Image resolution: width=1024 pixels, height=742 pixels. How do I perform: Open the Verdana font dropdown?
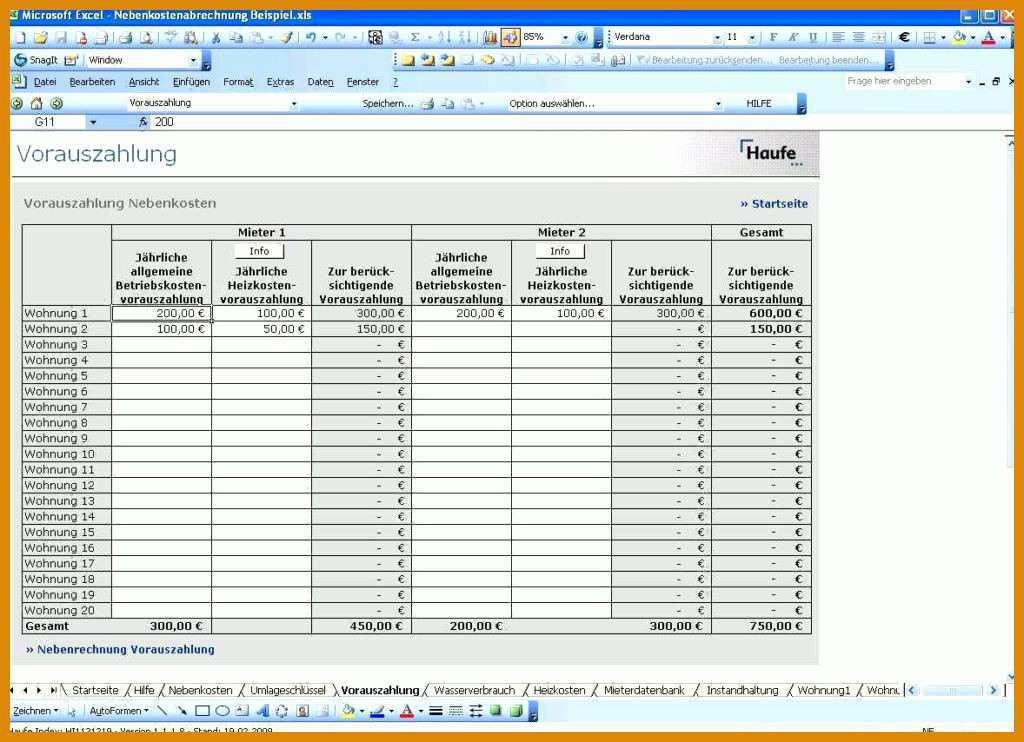coord(717,38)
